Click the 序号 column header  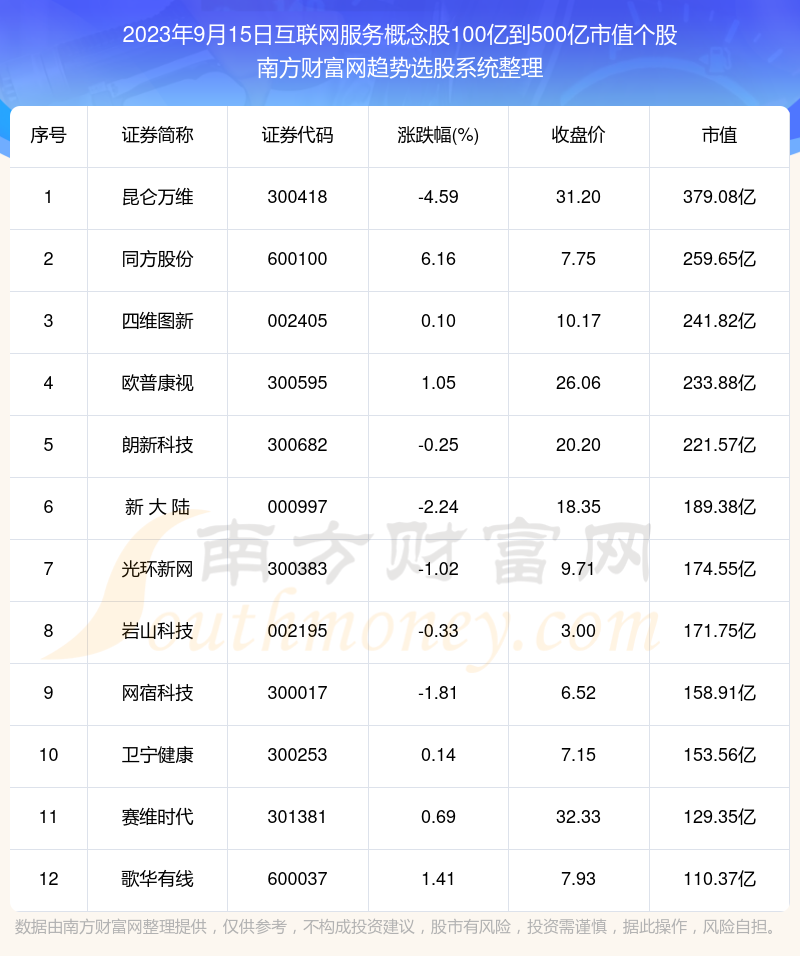(48, 135)
